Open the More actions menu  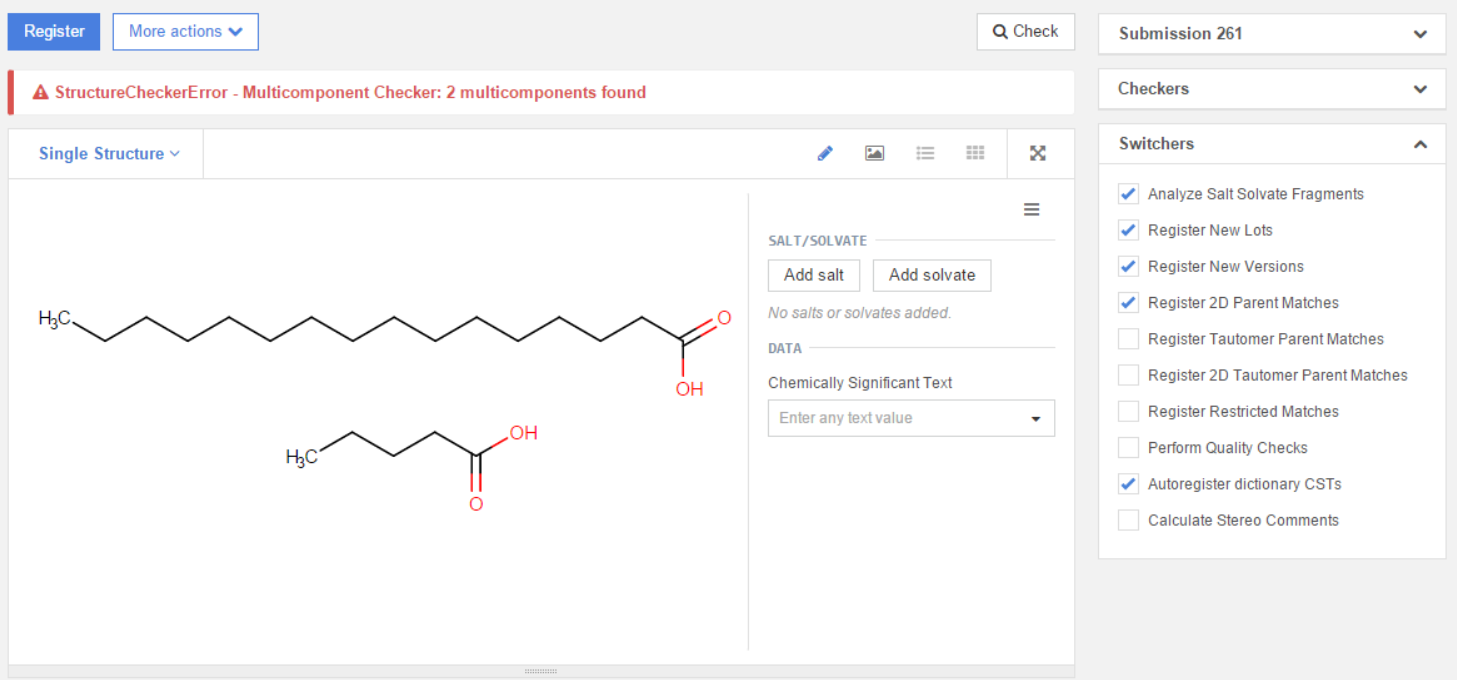pos(185,32)
